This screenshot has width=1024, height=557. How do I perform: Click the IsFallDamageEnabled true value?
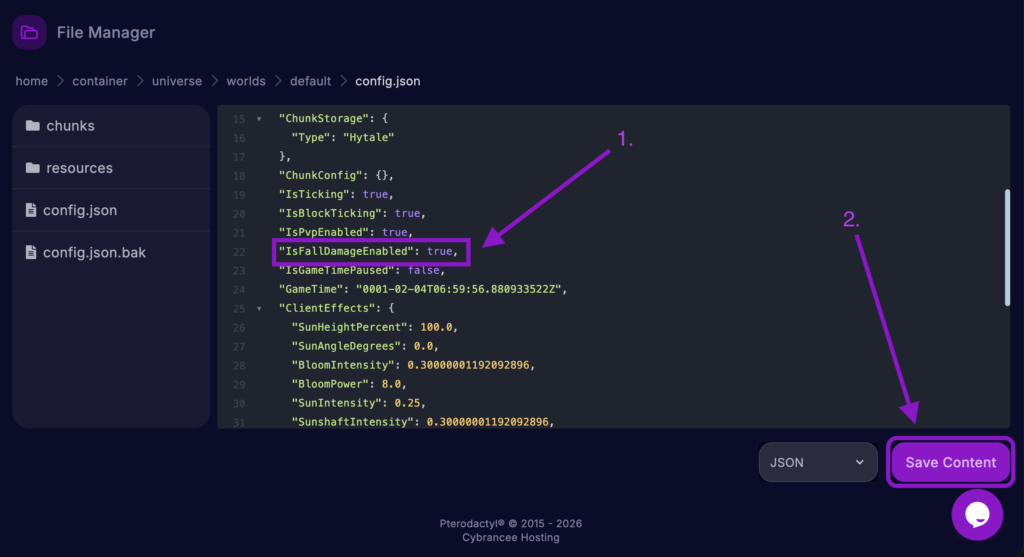tap(440, 251)
